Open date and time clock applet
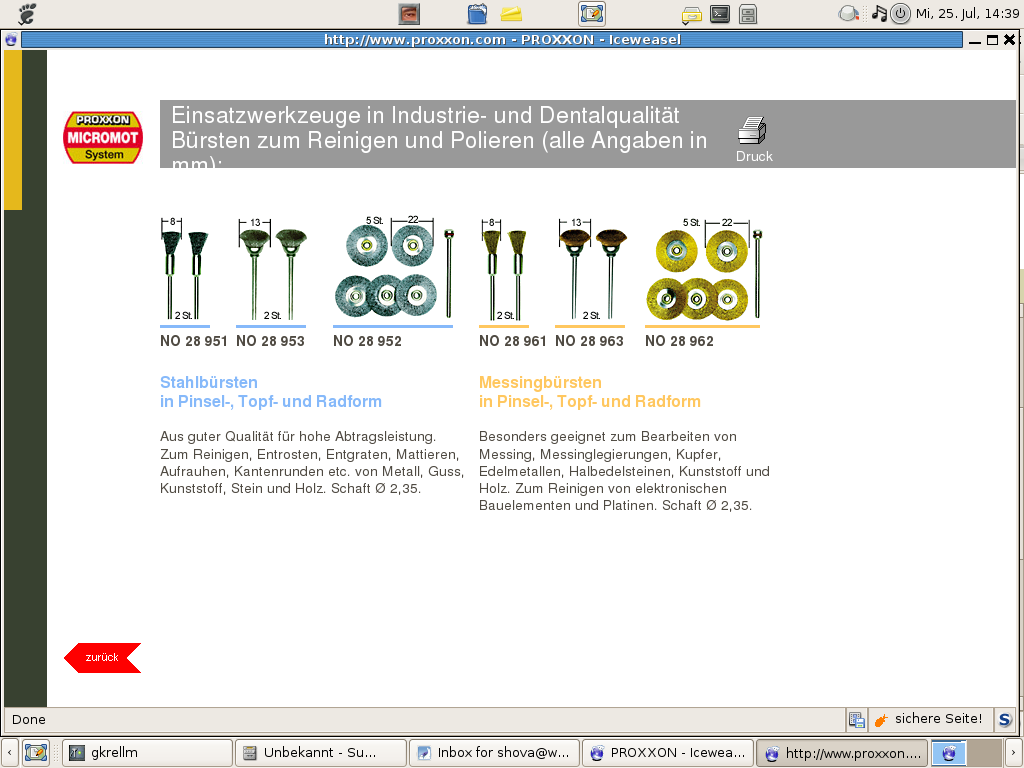Image resolution: width=1024 pixels, height=768 pixels. click(967, 13)
